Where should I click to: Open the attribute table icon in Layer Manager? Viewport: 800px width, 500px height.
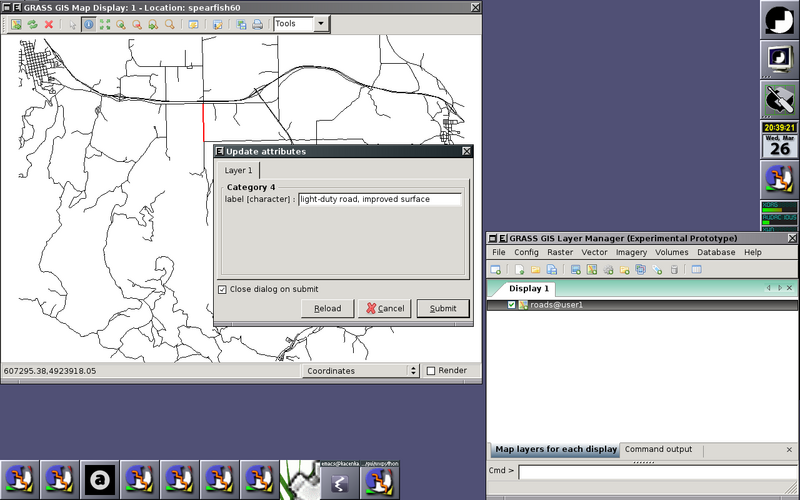[x=697, y=270]
